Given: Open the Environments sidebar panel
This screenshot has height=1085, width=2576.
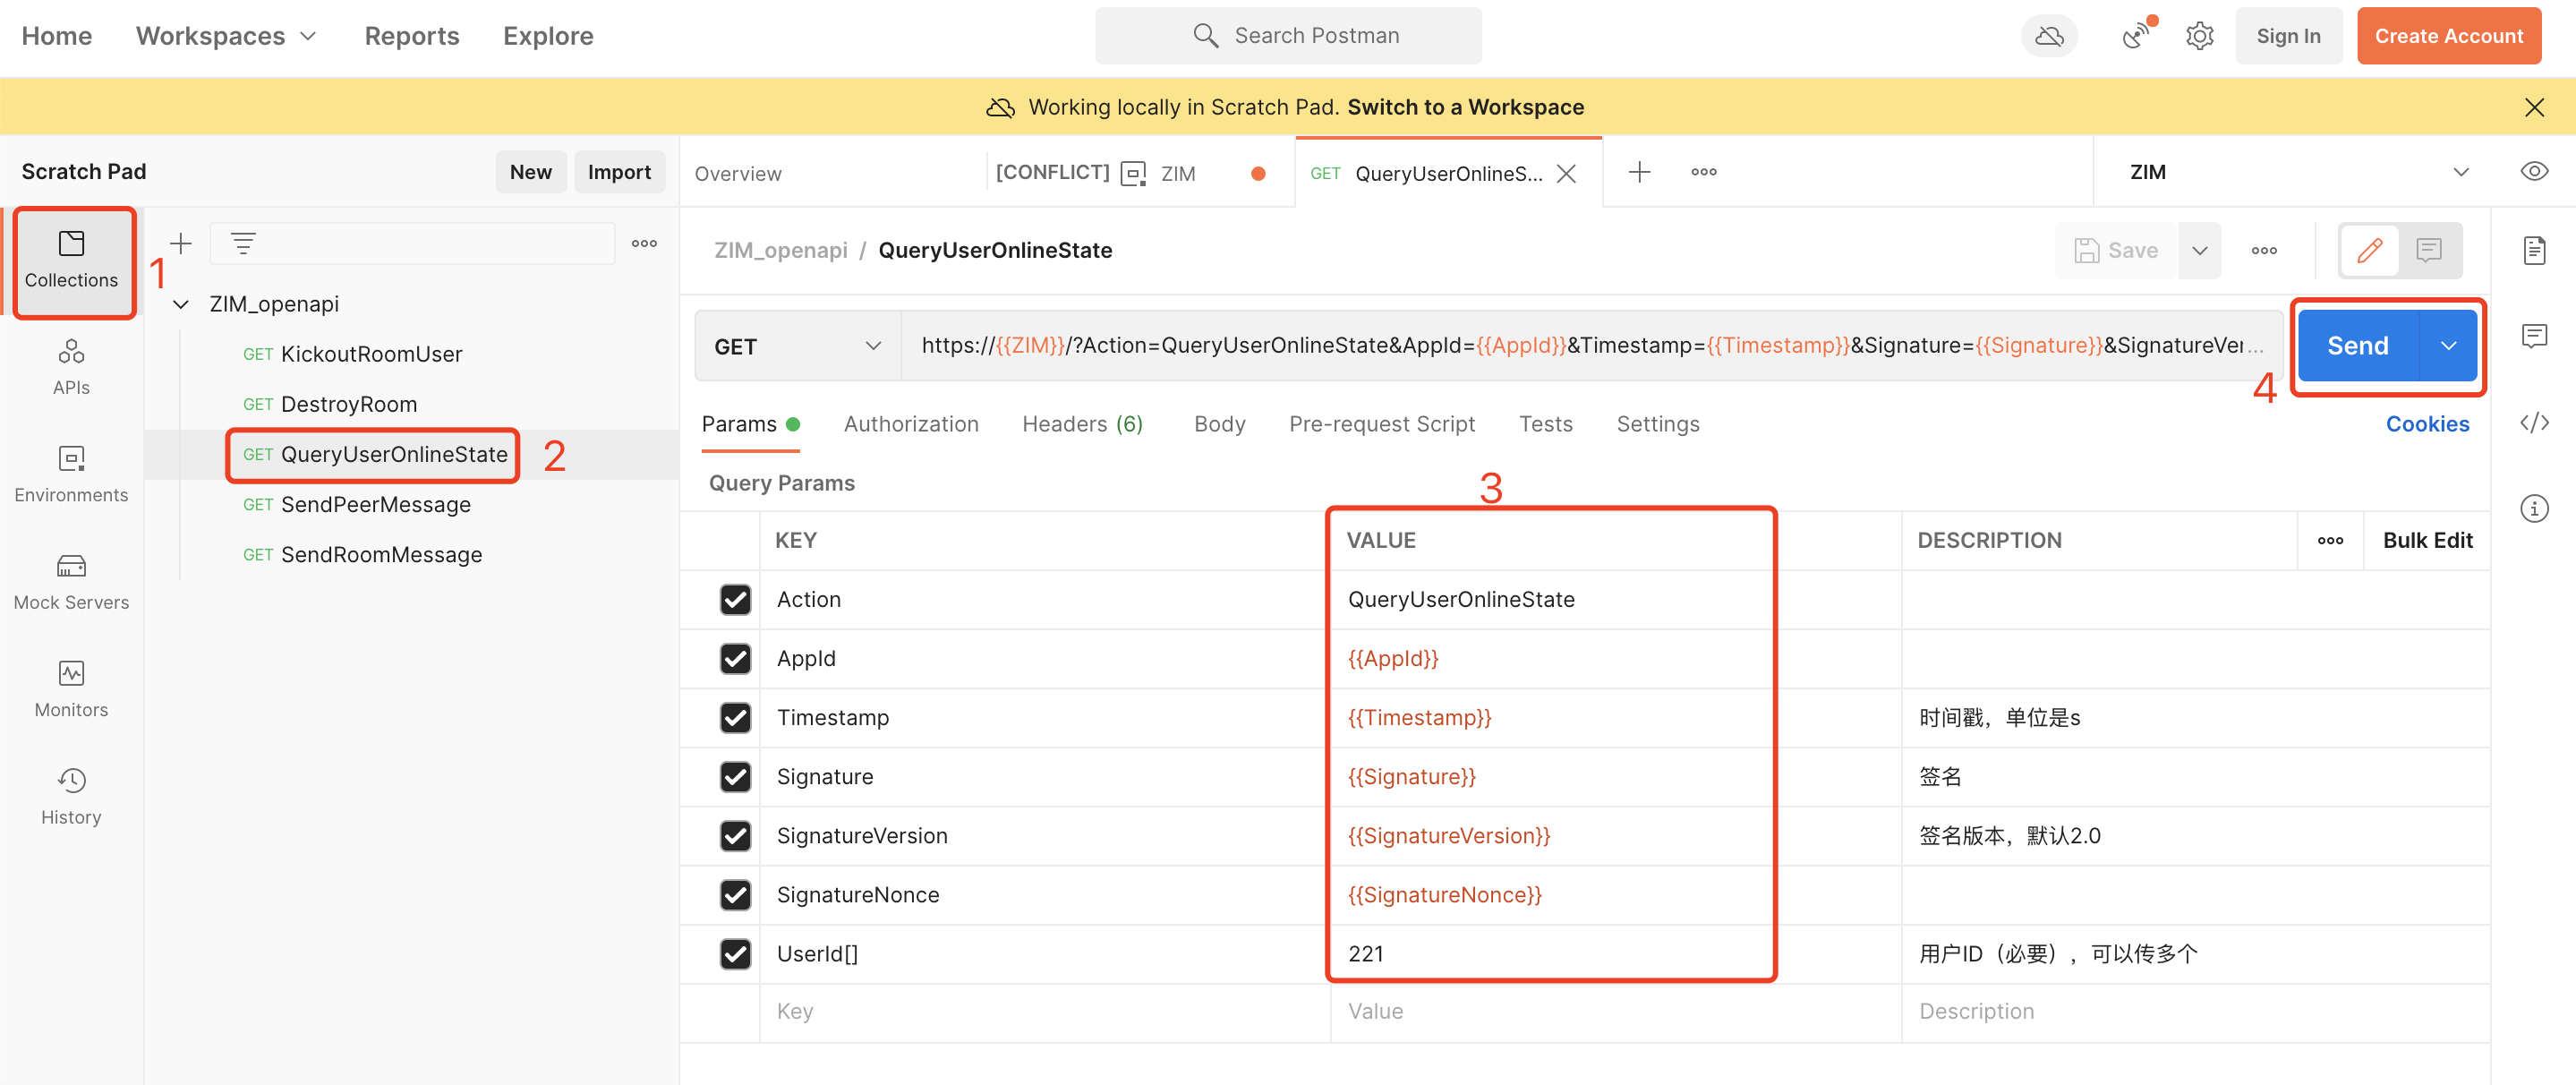Looking at the screenshot, I should 71,475.
